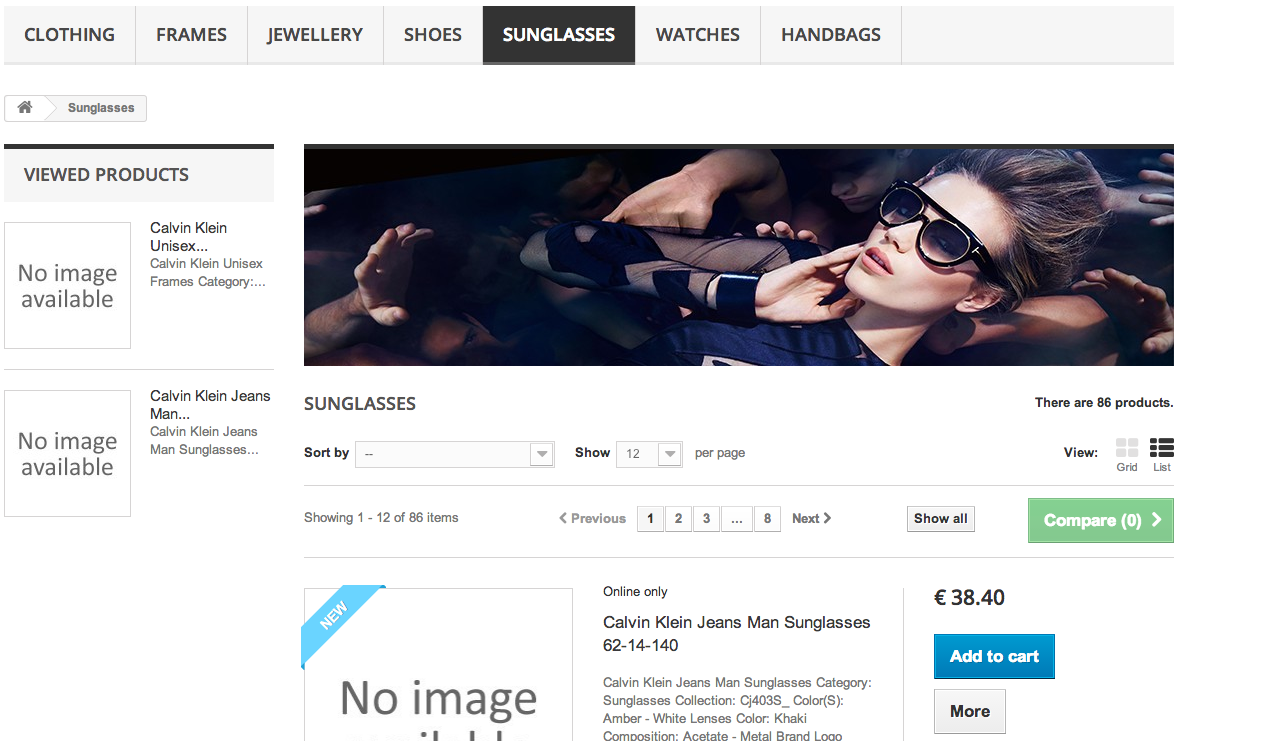Open the Shoes category tab
This screenshot has width=1287, height=741.
pos(433,35)
